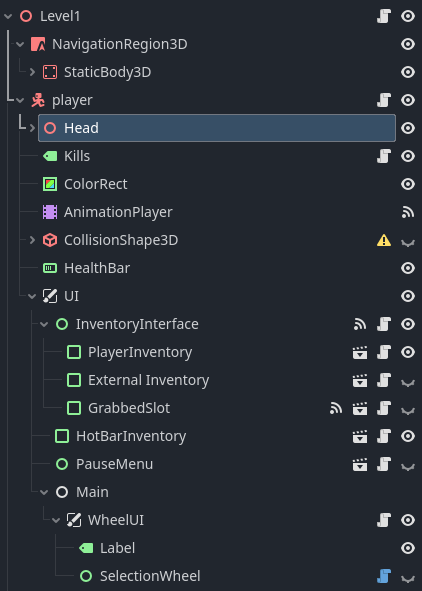The height and width of the screenshot is (591, 422).
Task: Expand the StaticBody3D node children
Action: [32, 72]
